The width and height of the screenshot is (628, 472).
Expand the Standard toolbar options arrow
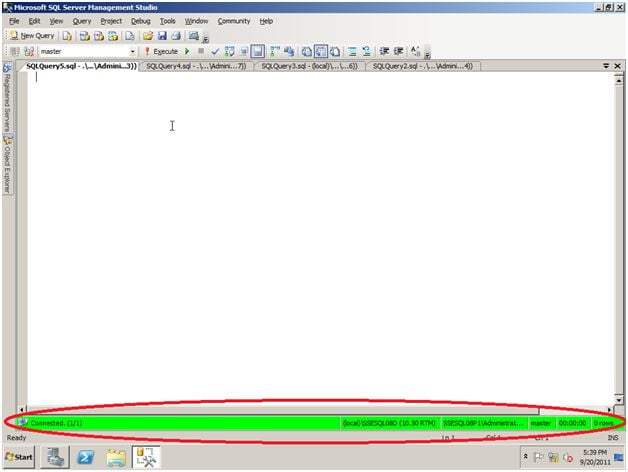click(205, 39)
